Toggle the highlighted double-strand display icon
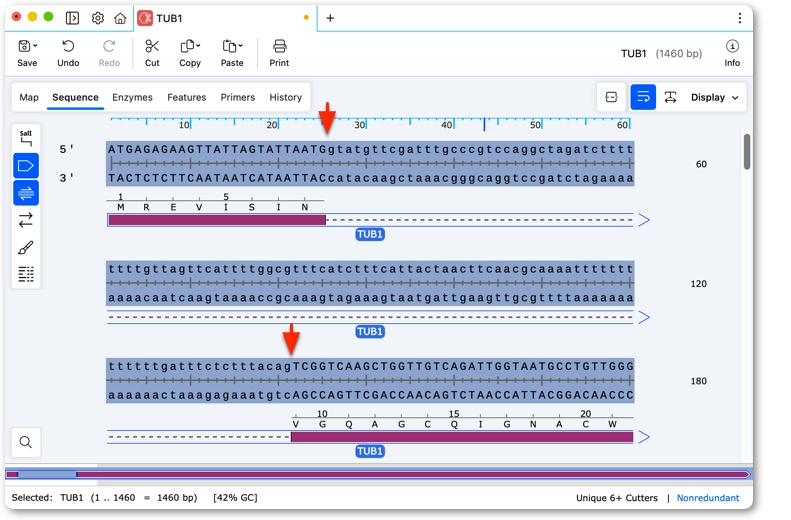Image resolution: width=791 pixels, height=520 pixels. pyautogui.click(x=26, y=193)
